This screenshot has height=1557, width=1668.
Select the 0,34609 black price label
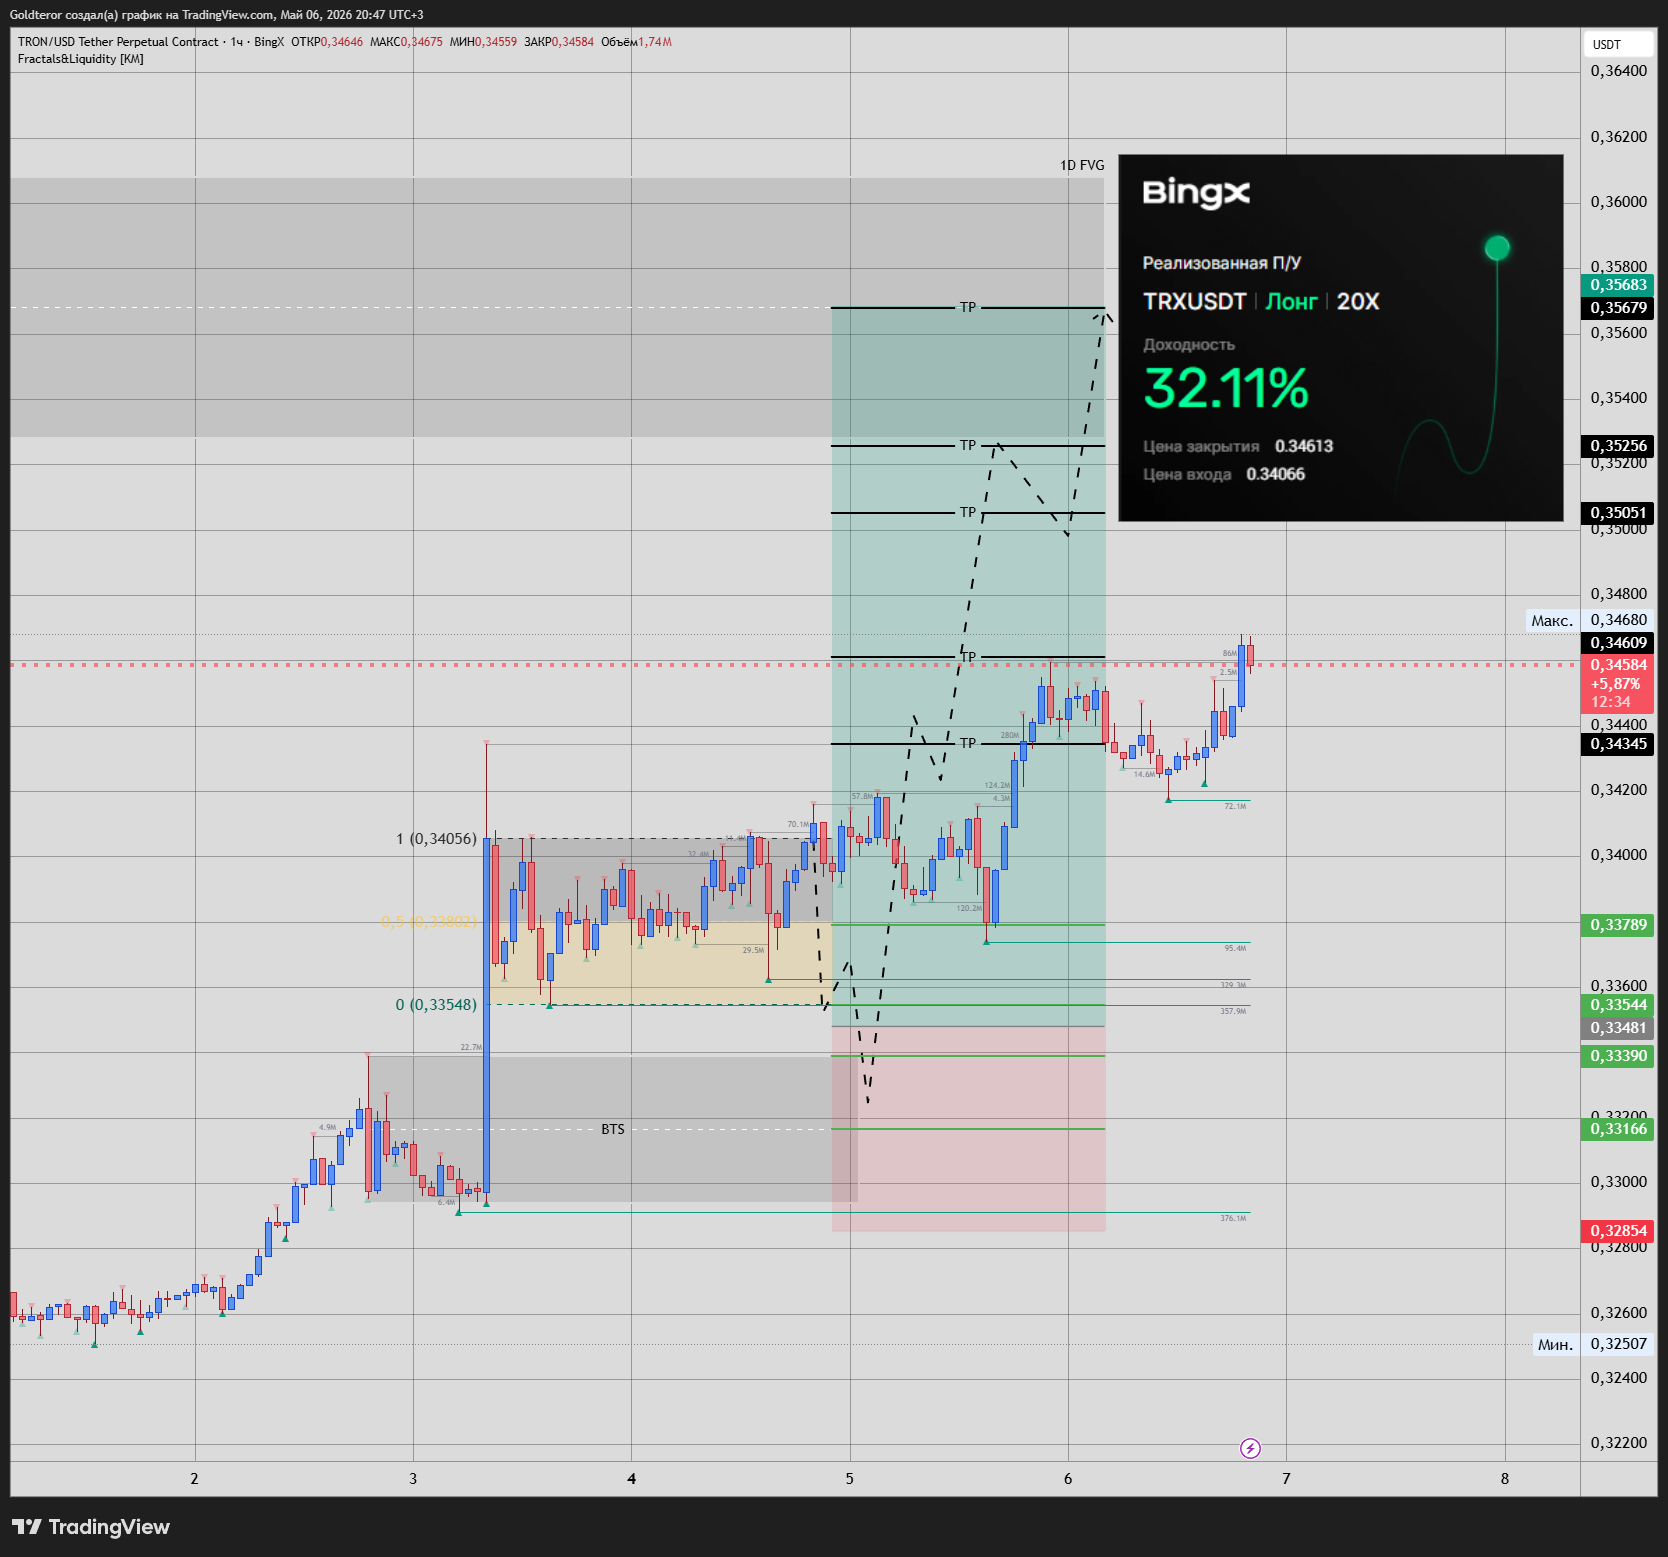(1618, 643)
